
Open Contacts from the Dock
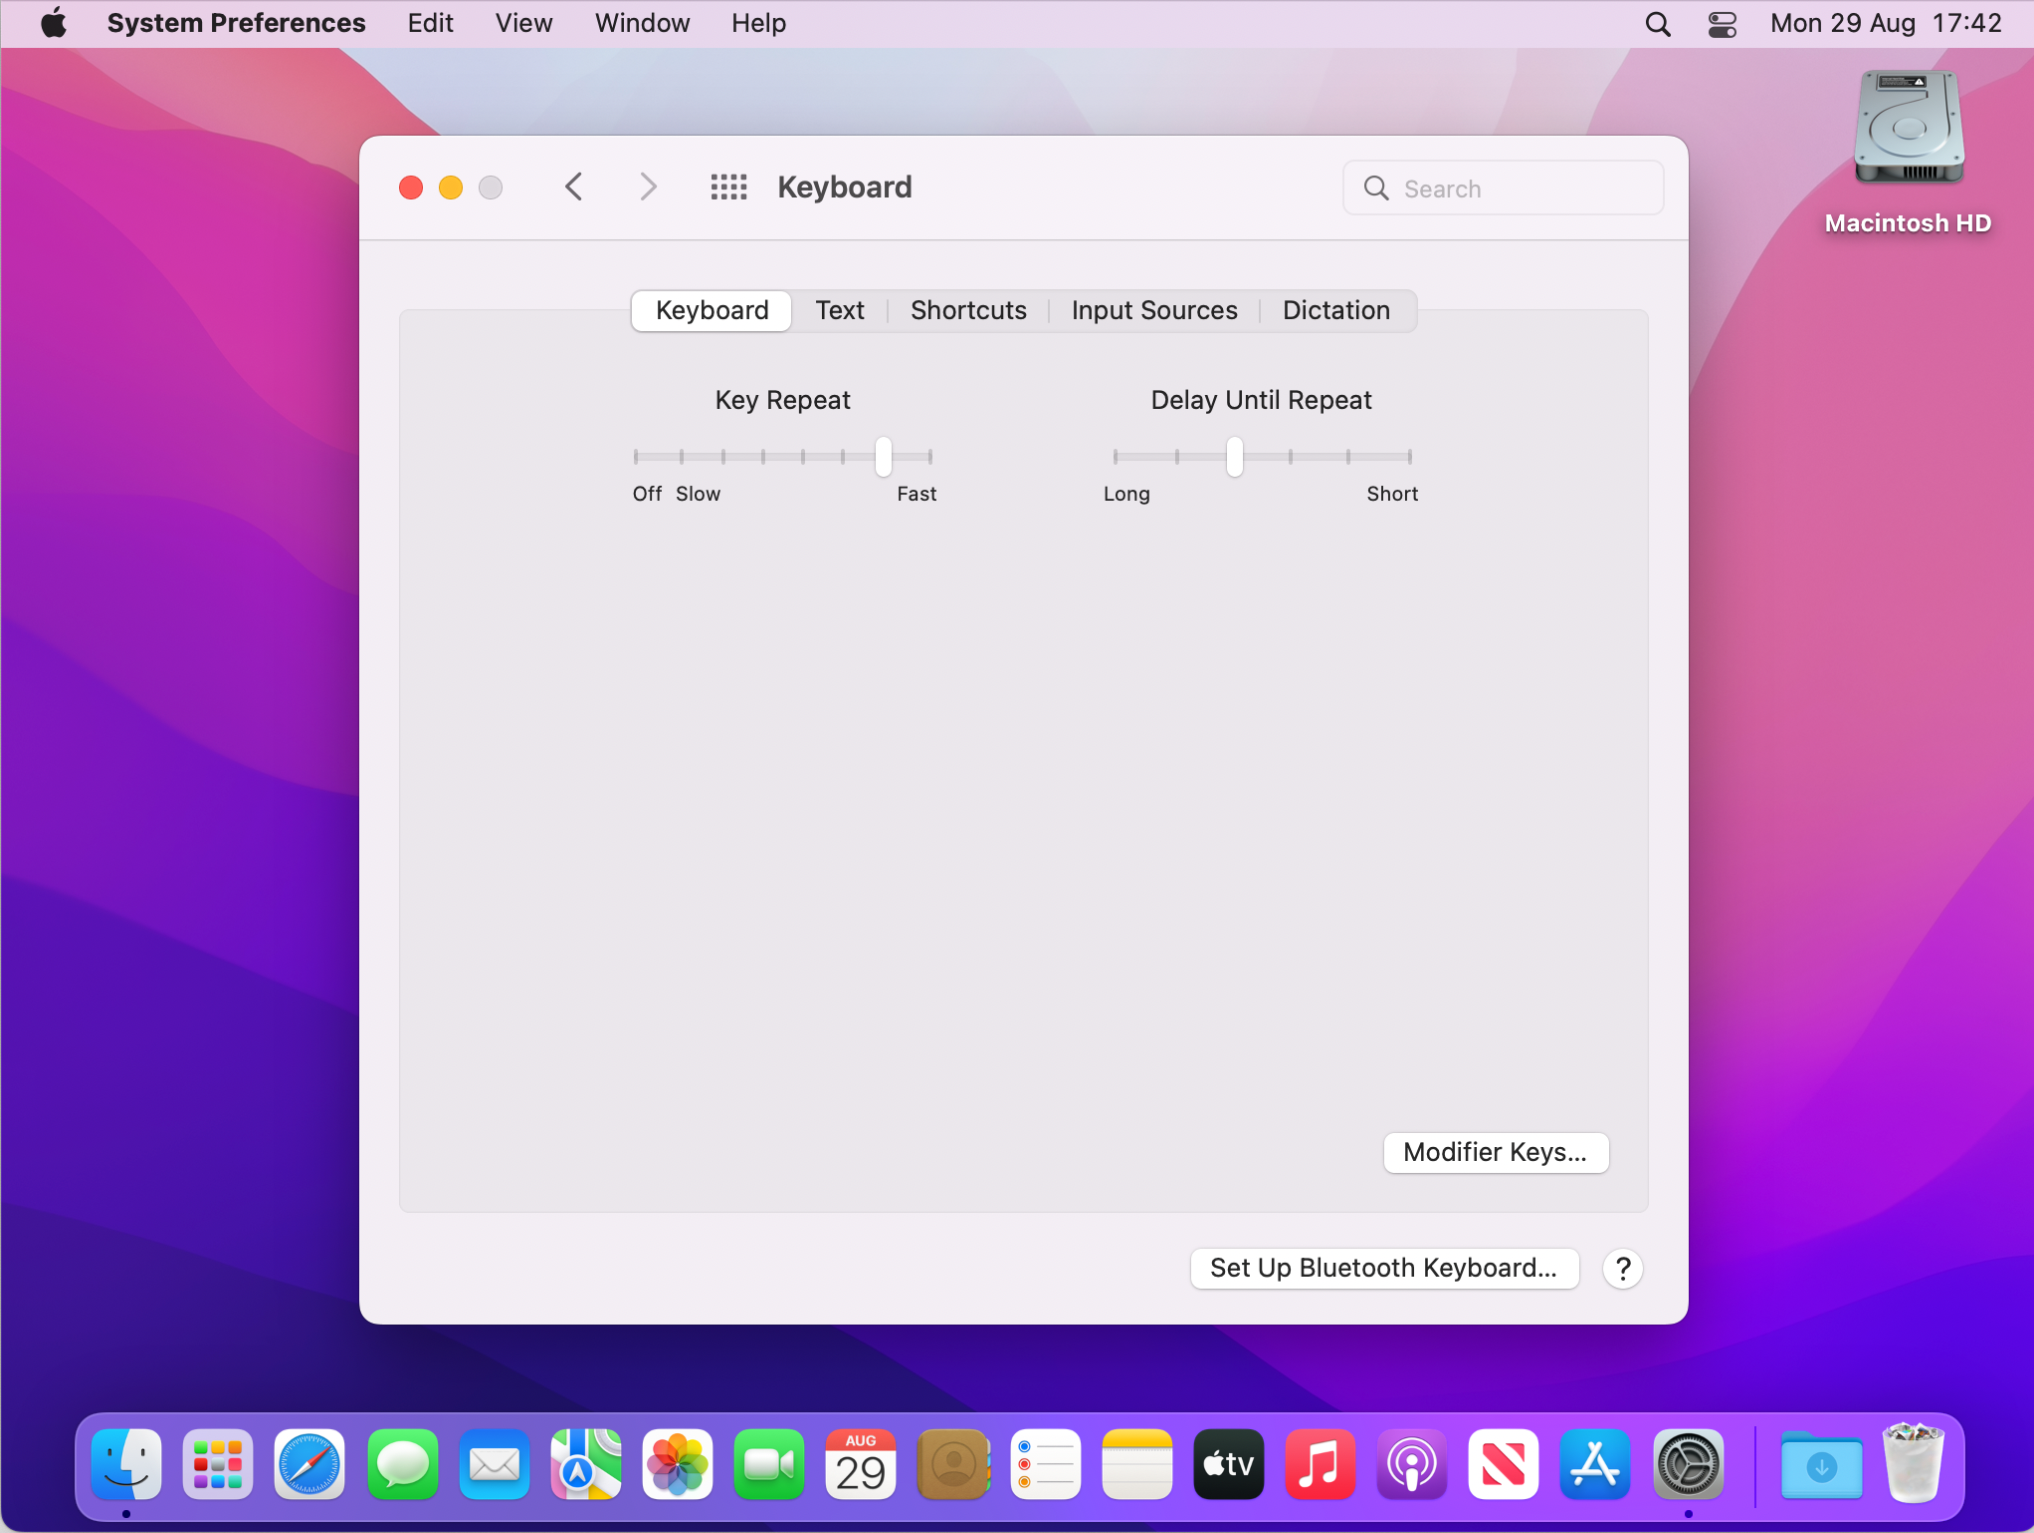953,1464
